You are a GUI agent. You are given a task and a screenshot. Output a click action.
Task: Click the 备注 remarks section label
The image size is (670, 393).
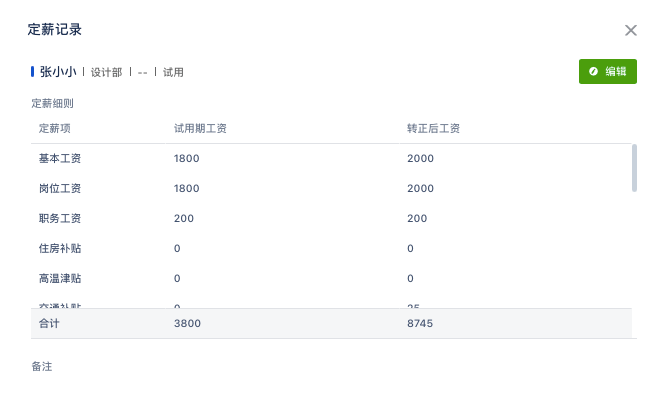[42, 367]
